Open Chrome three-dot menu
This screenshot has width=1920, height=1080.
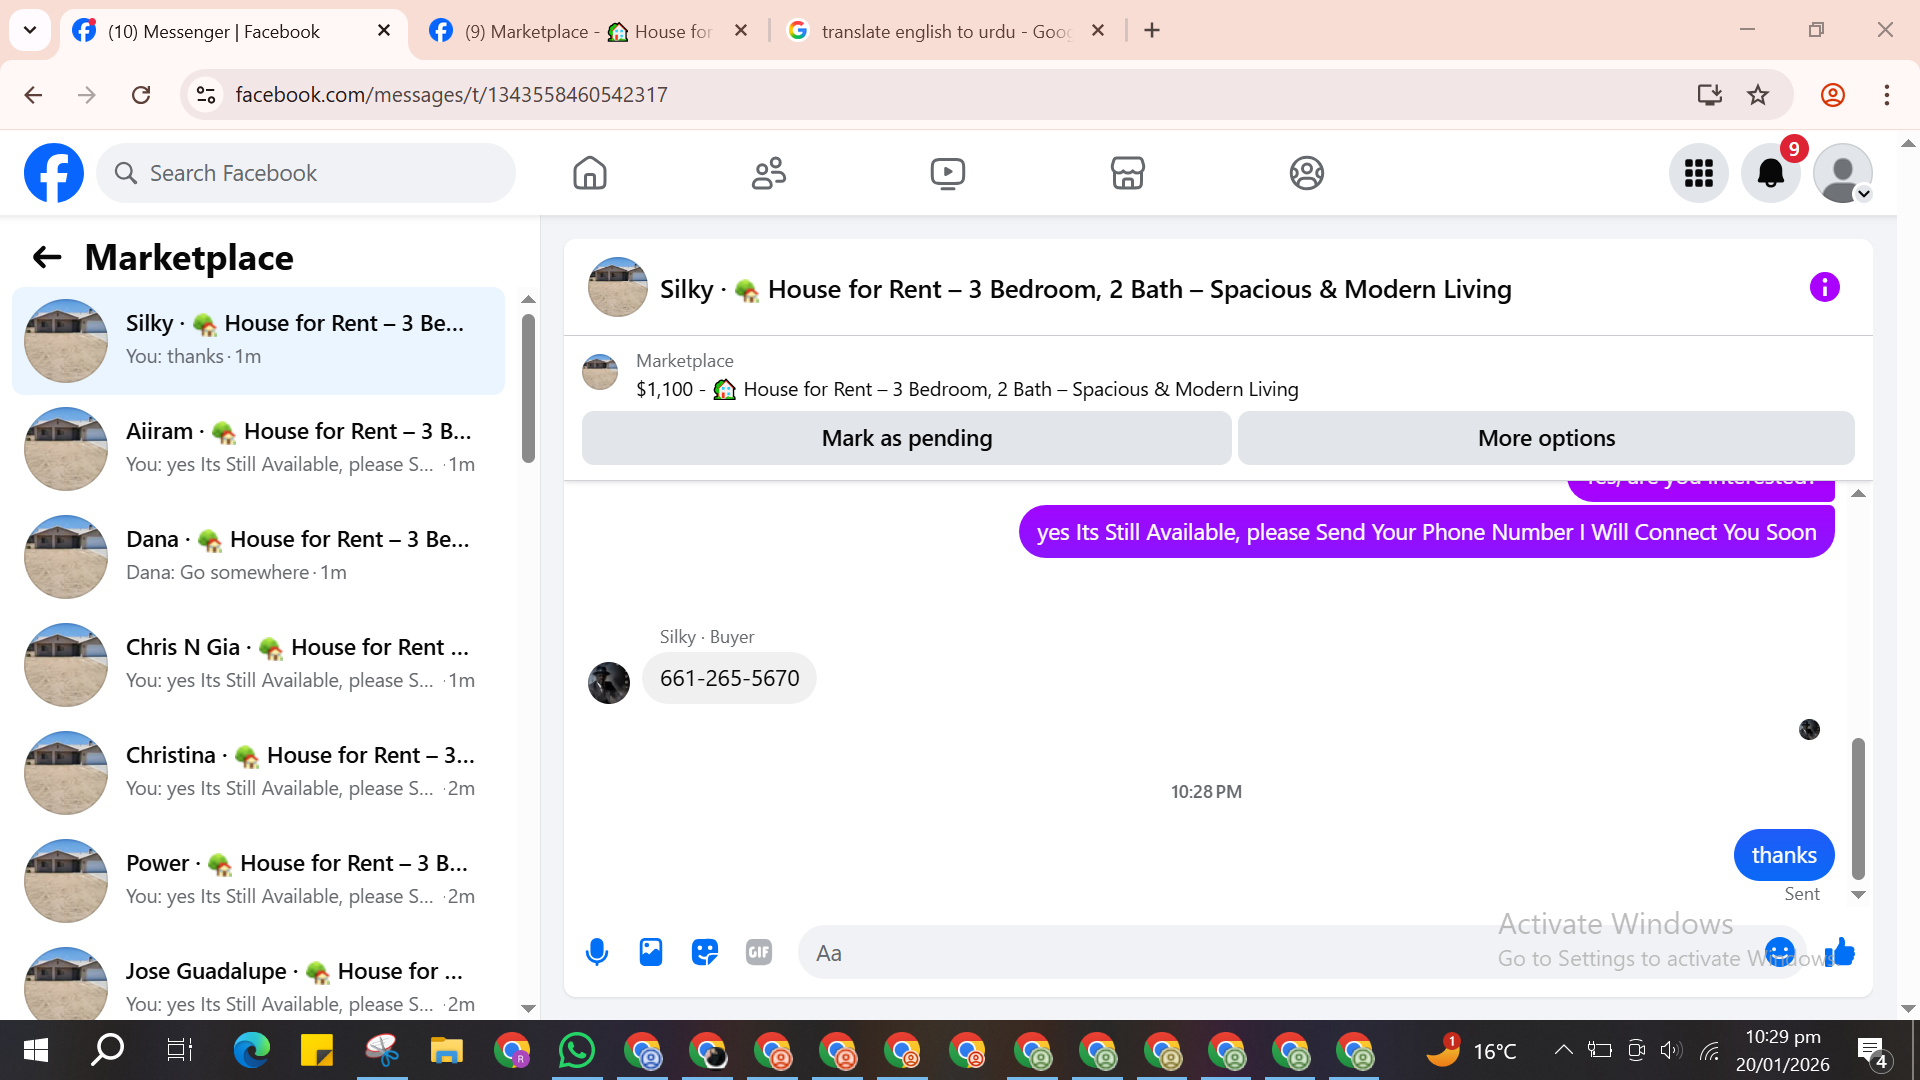1887,95
